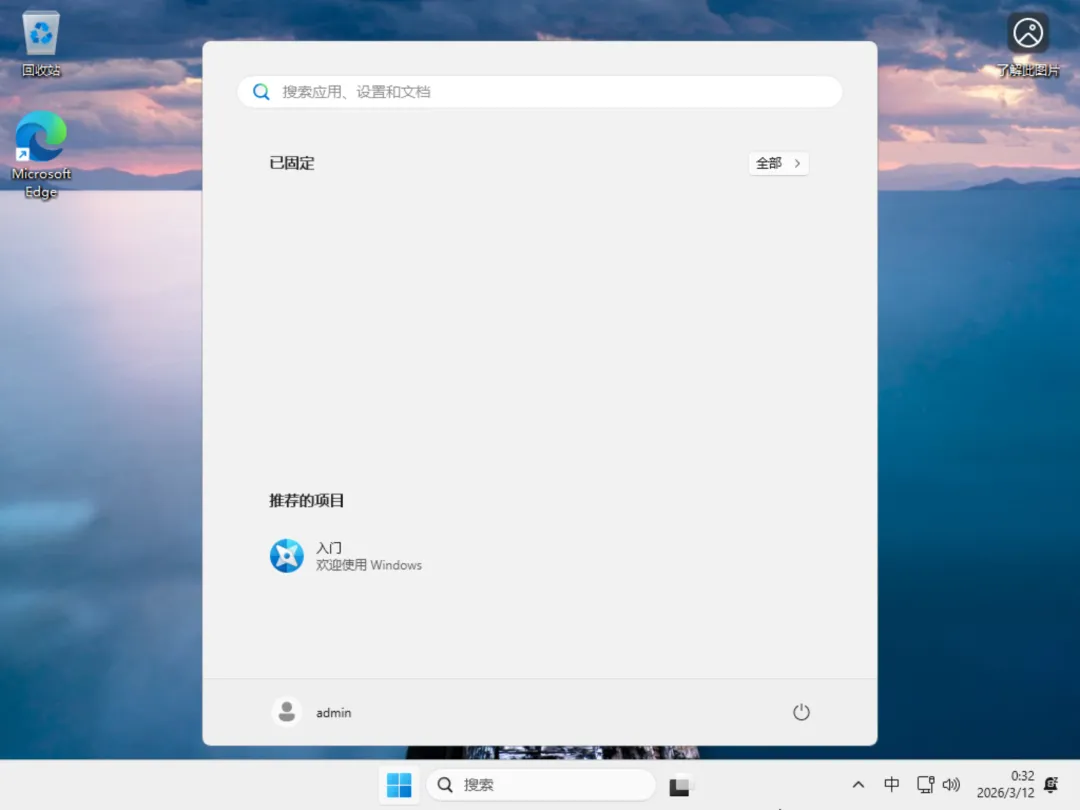Click the 推荐的项目 section heading
This screenshot has width=1080, height=810.
(x=307, y=501)
